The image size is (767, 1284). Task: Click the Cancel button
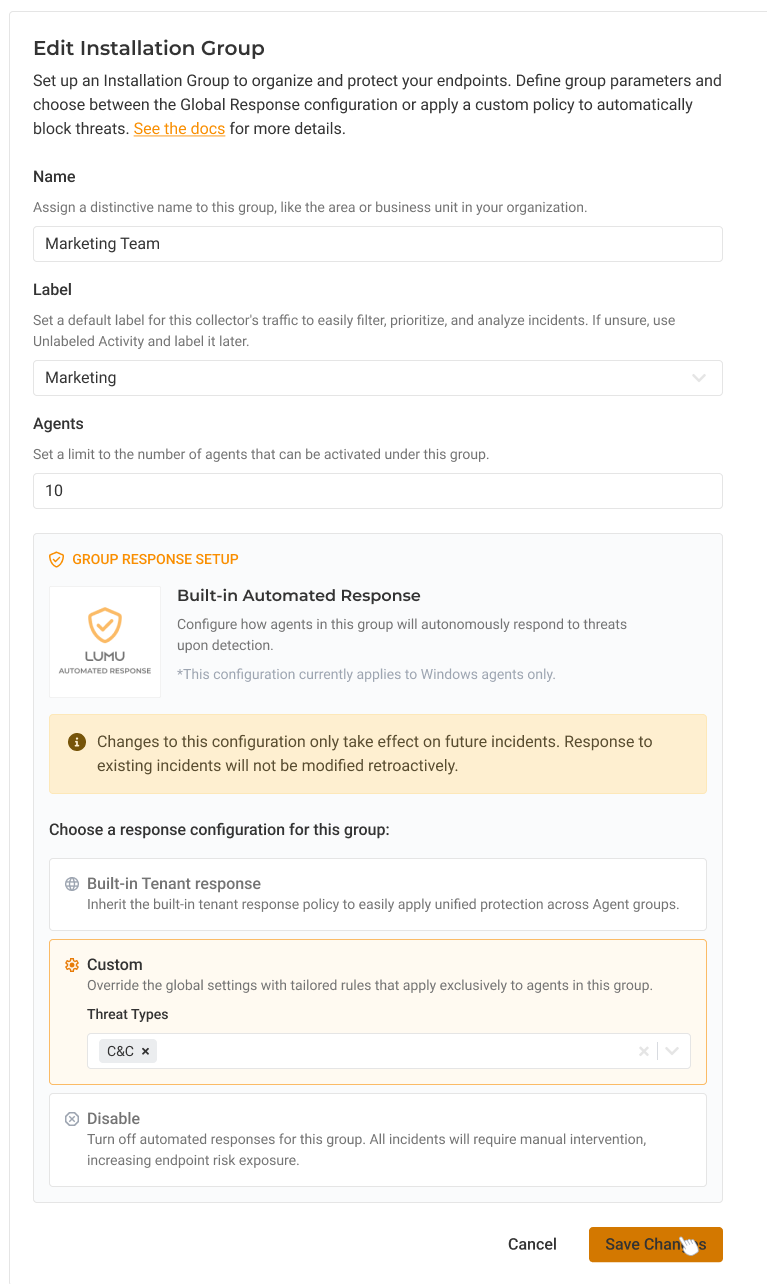532,1244
